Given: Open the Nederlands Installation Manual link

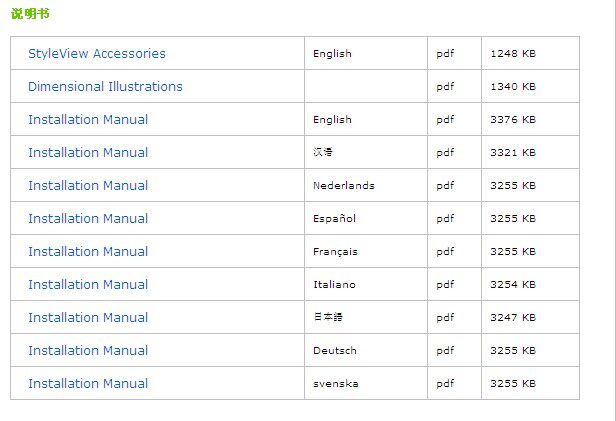Looking at the screenshot, I should (88, 186).
